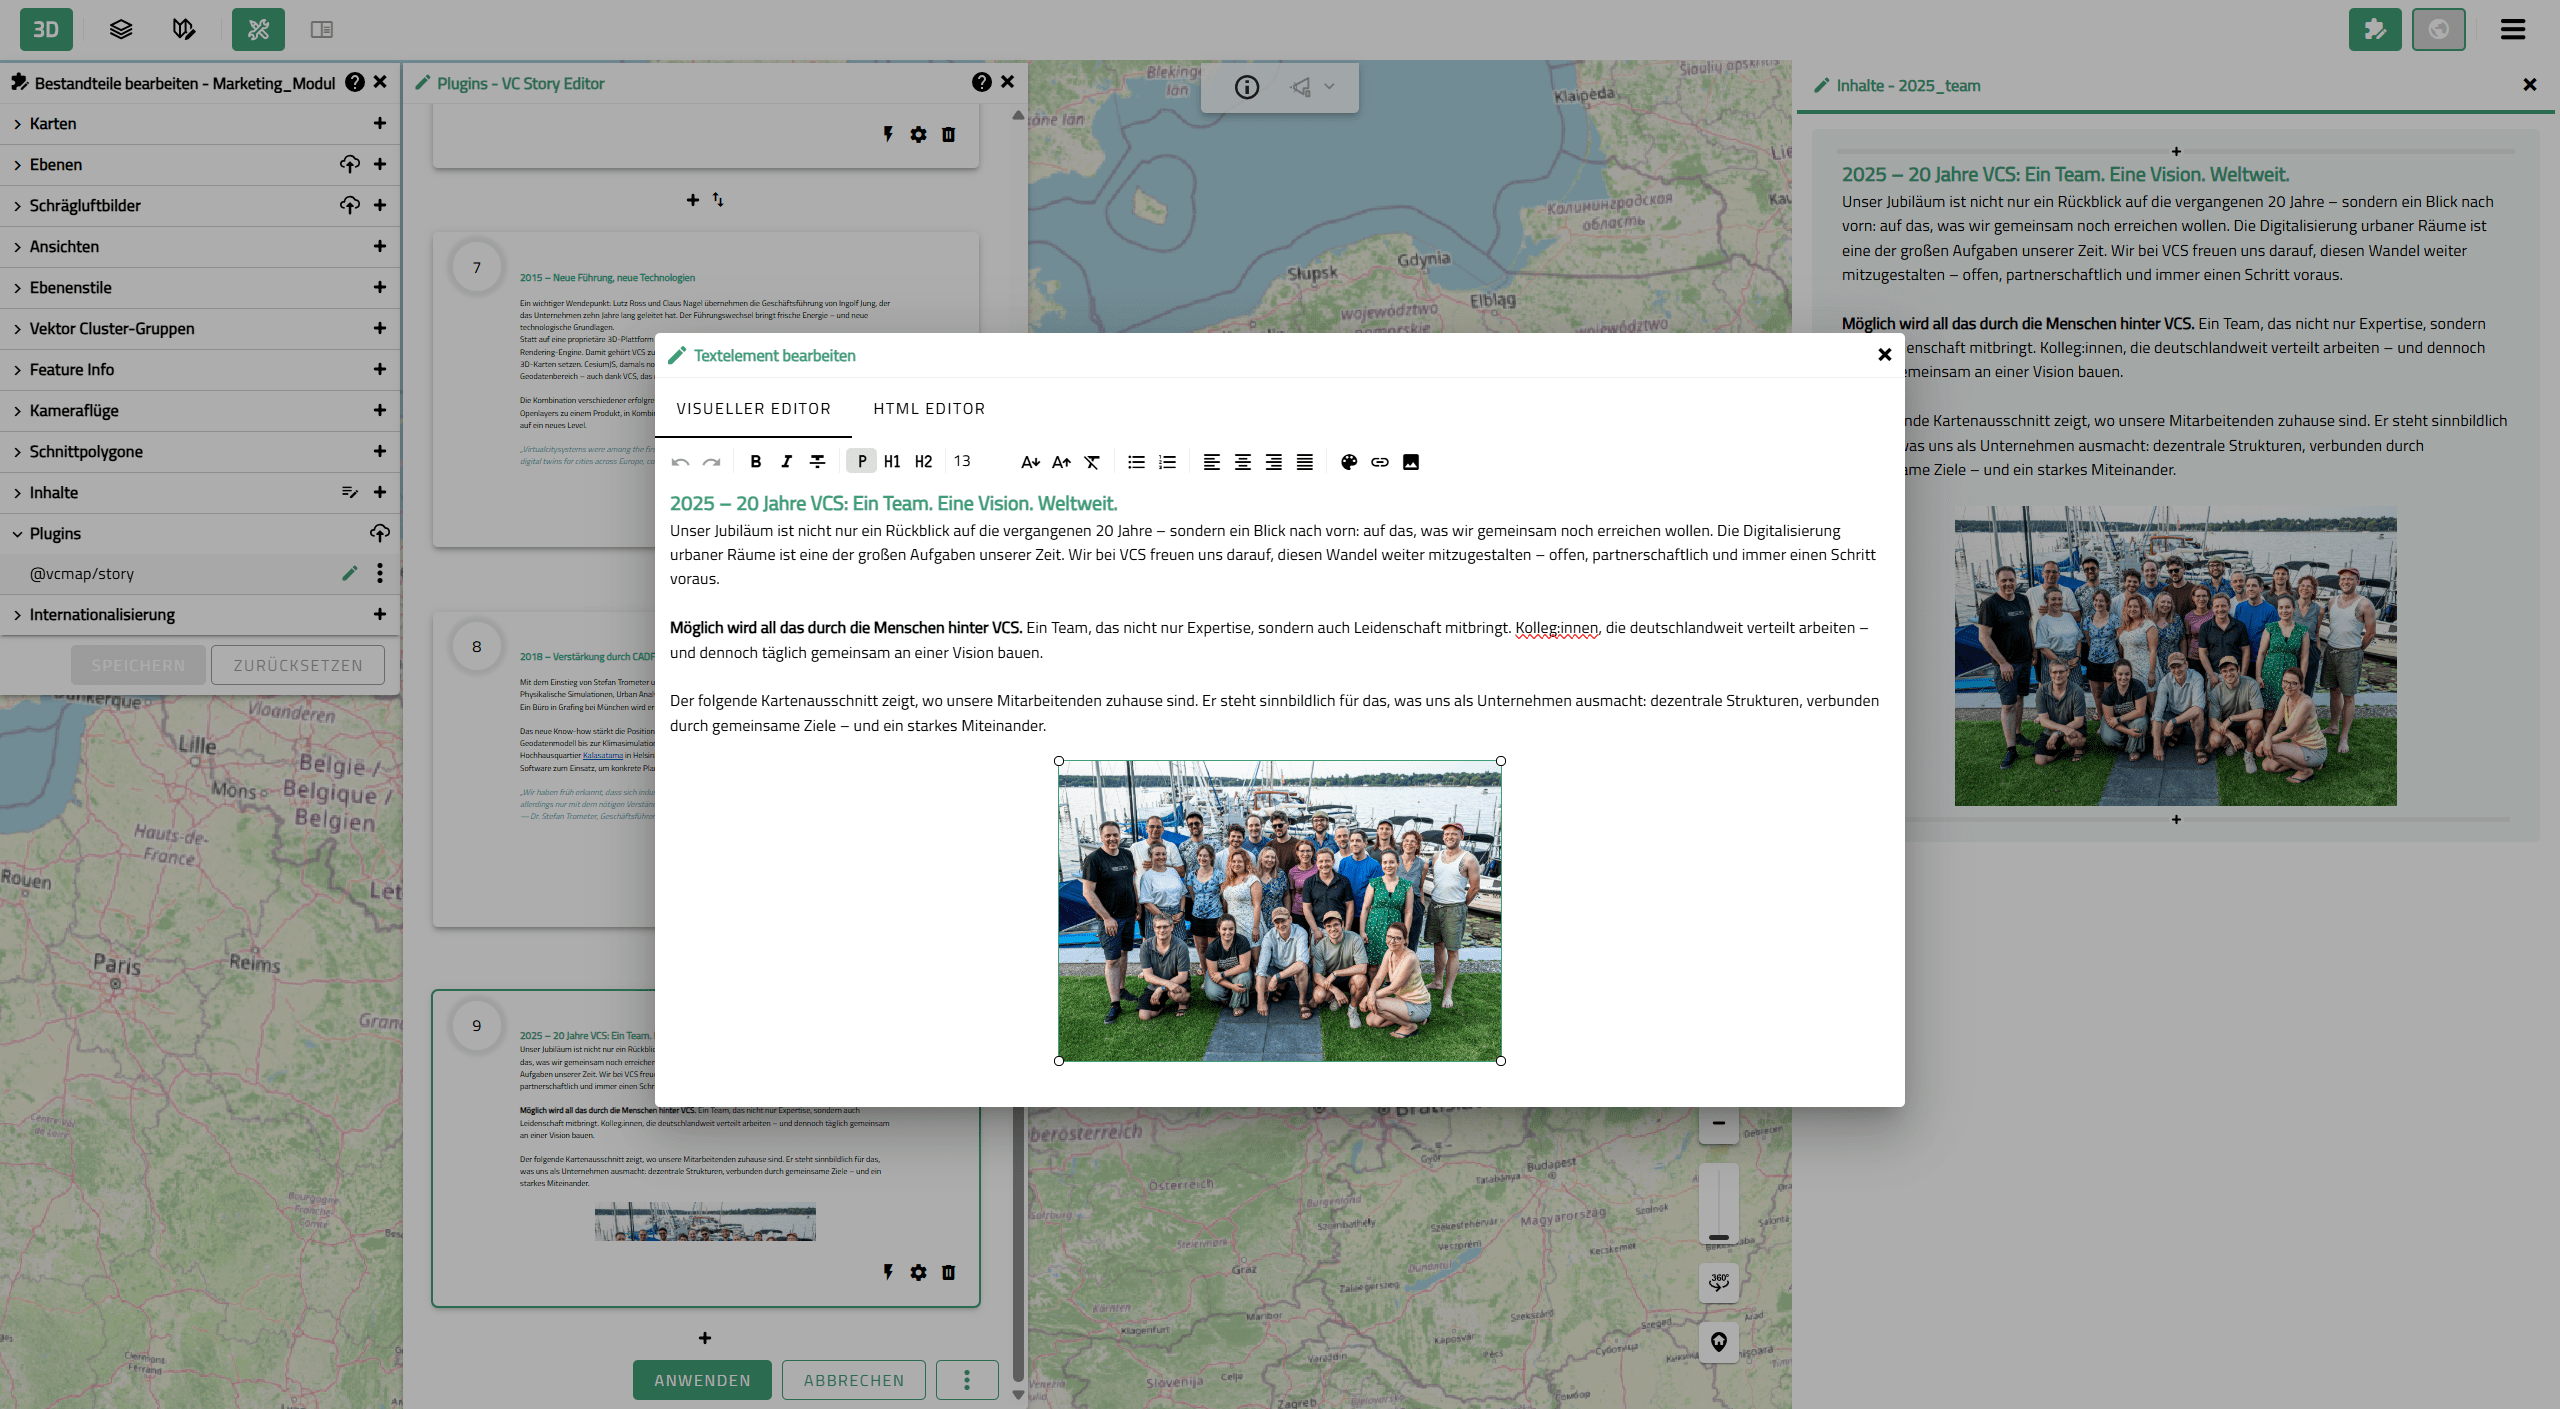
Task: Add new Schnittpolygone entry
Action: (x=380, y=451)
